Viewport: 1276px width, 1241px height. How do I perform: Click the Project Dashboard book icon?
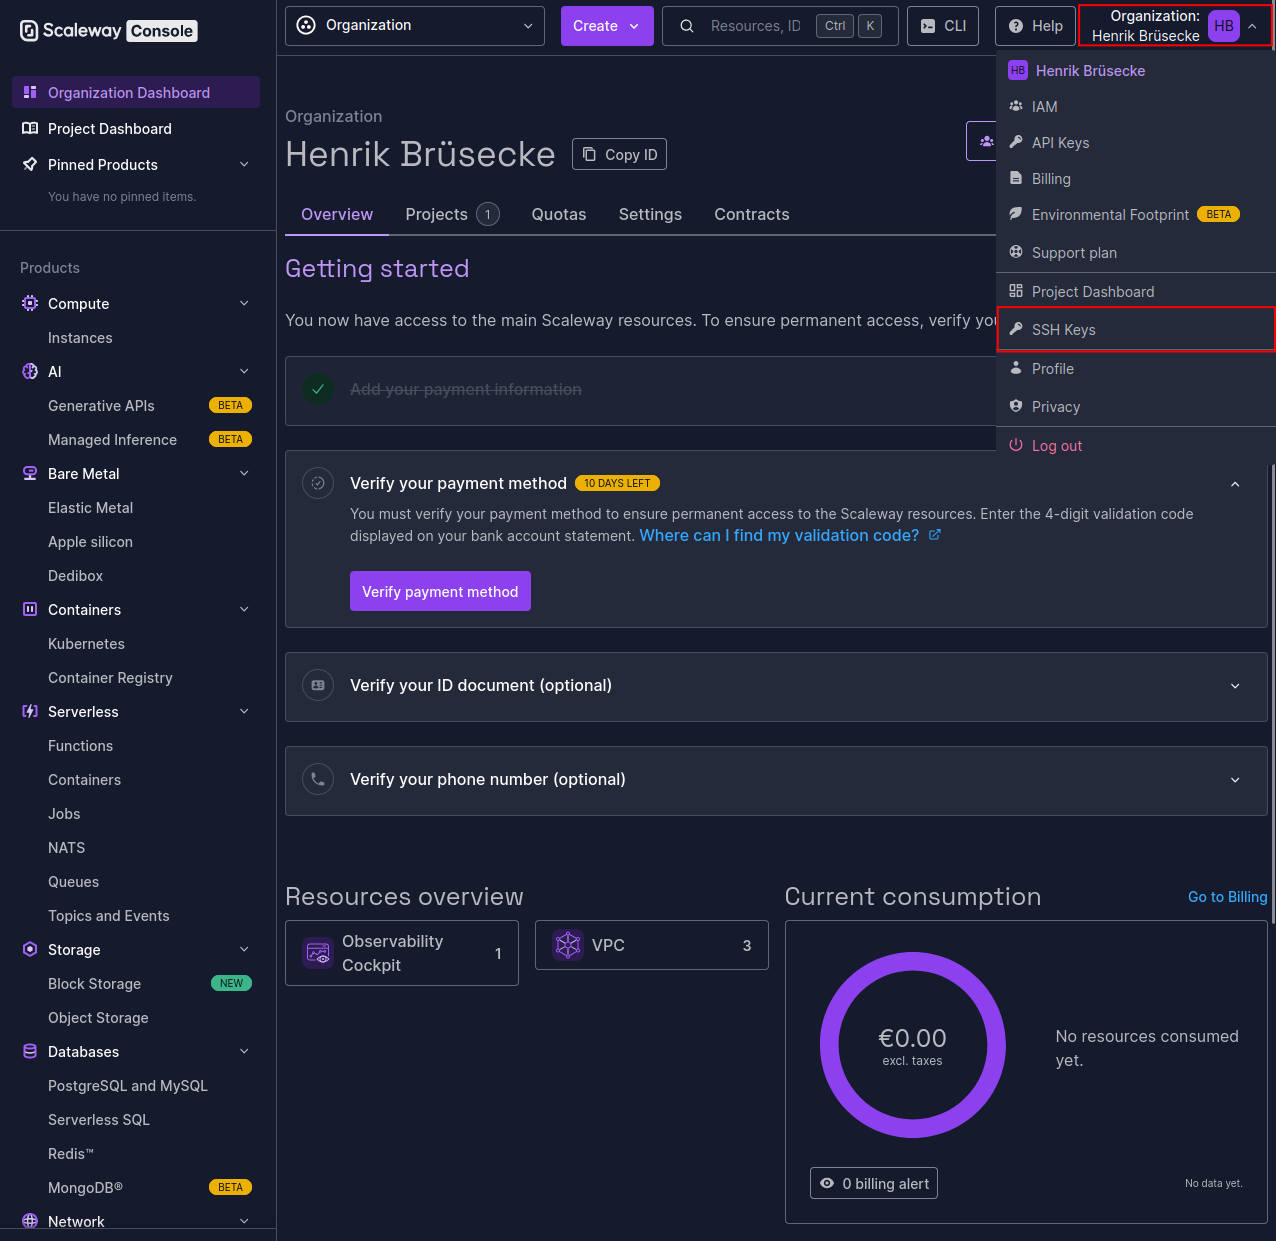(30, 128)
